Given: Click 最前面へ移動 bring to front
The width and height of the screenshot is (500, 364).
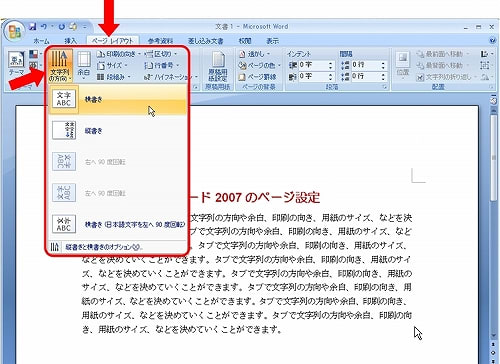Looking at the screenshot, I should coord(443,54).
